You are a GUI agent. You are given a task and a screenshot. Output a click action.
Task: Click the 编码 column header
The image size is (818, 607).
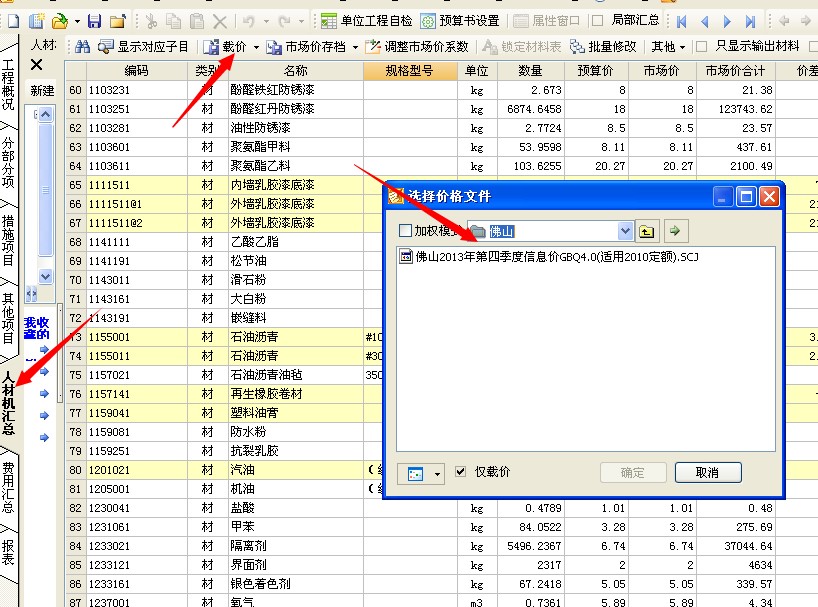(136, 71)
